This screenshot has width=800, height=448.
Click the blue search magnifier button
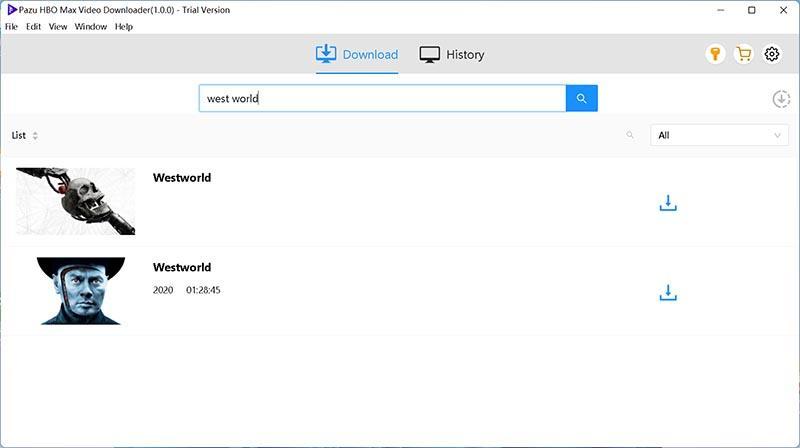pyautogui.click(x=582, y=98)
